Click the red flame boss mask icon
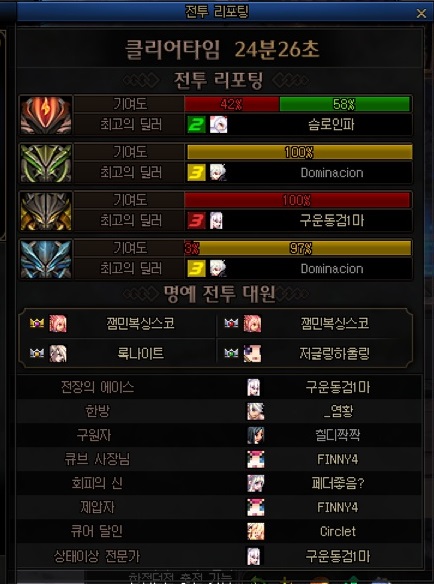The height and width of the screenshot is (584, 434). 46,115
